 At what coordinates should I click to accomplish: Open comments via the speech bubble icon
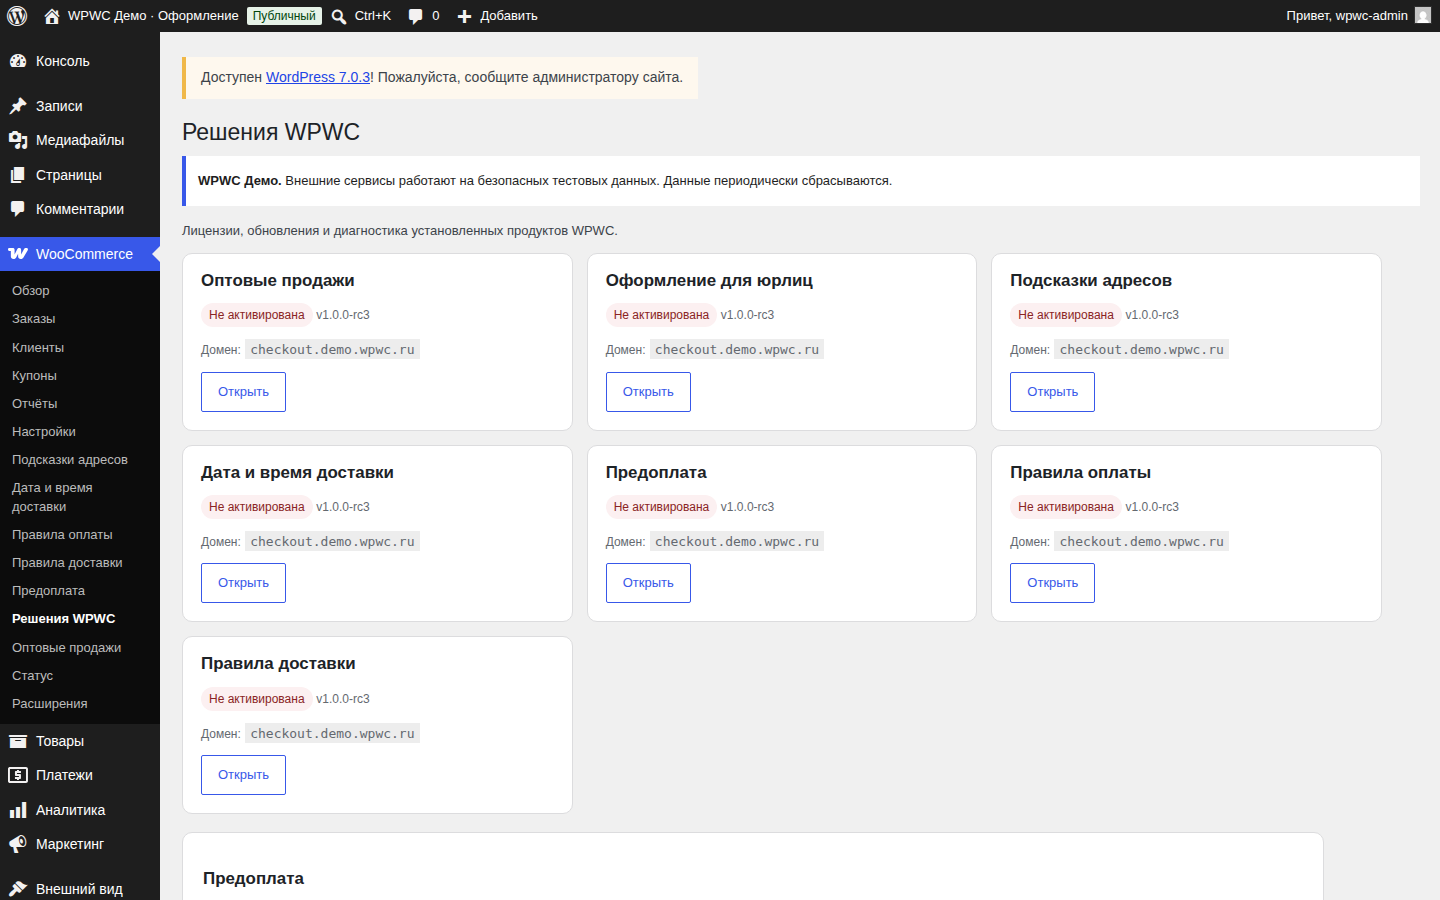click(415, 16)
